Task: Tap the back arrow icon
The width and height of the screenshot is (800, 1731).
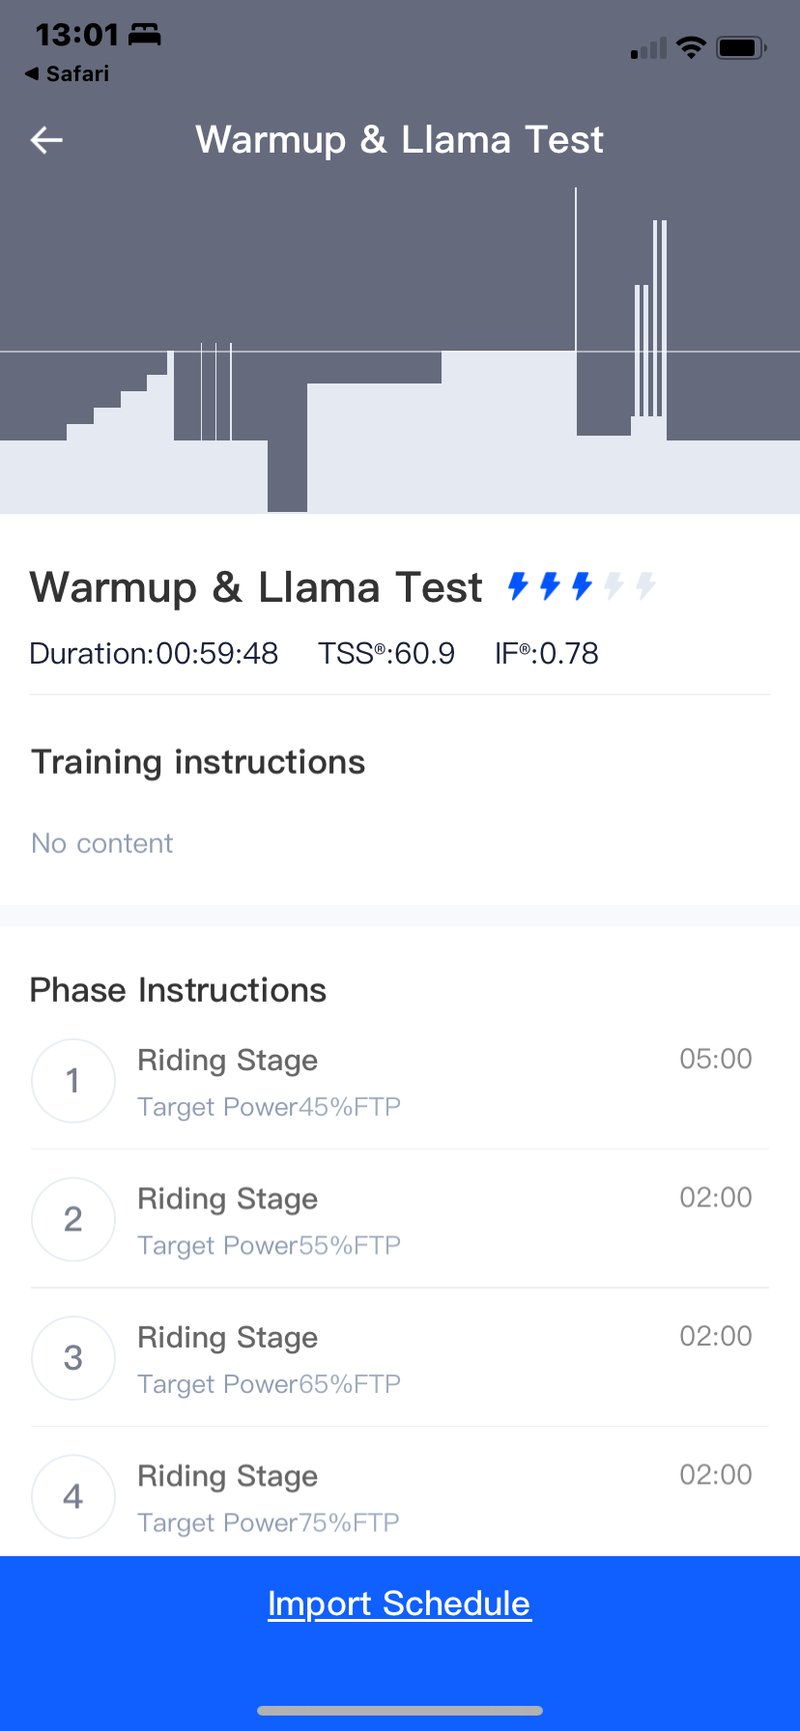Action: (47, 140)
